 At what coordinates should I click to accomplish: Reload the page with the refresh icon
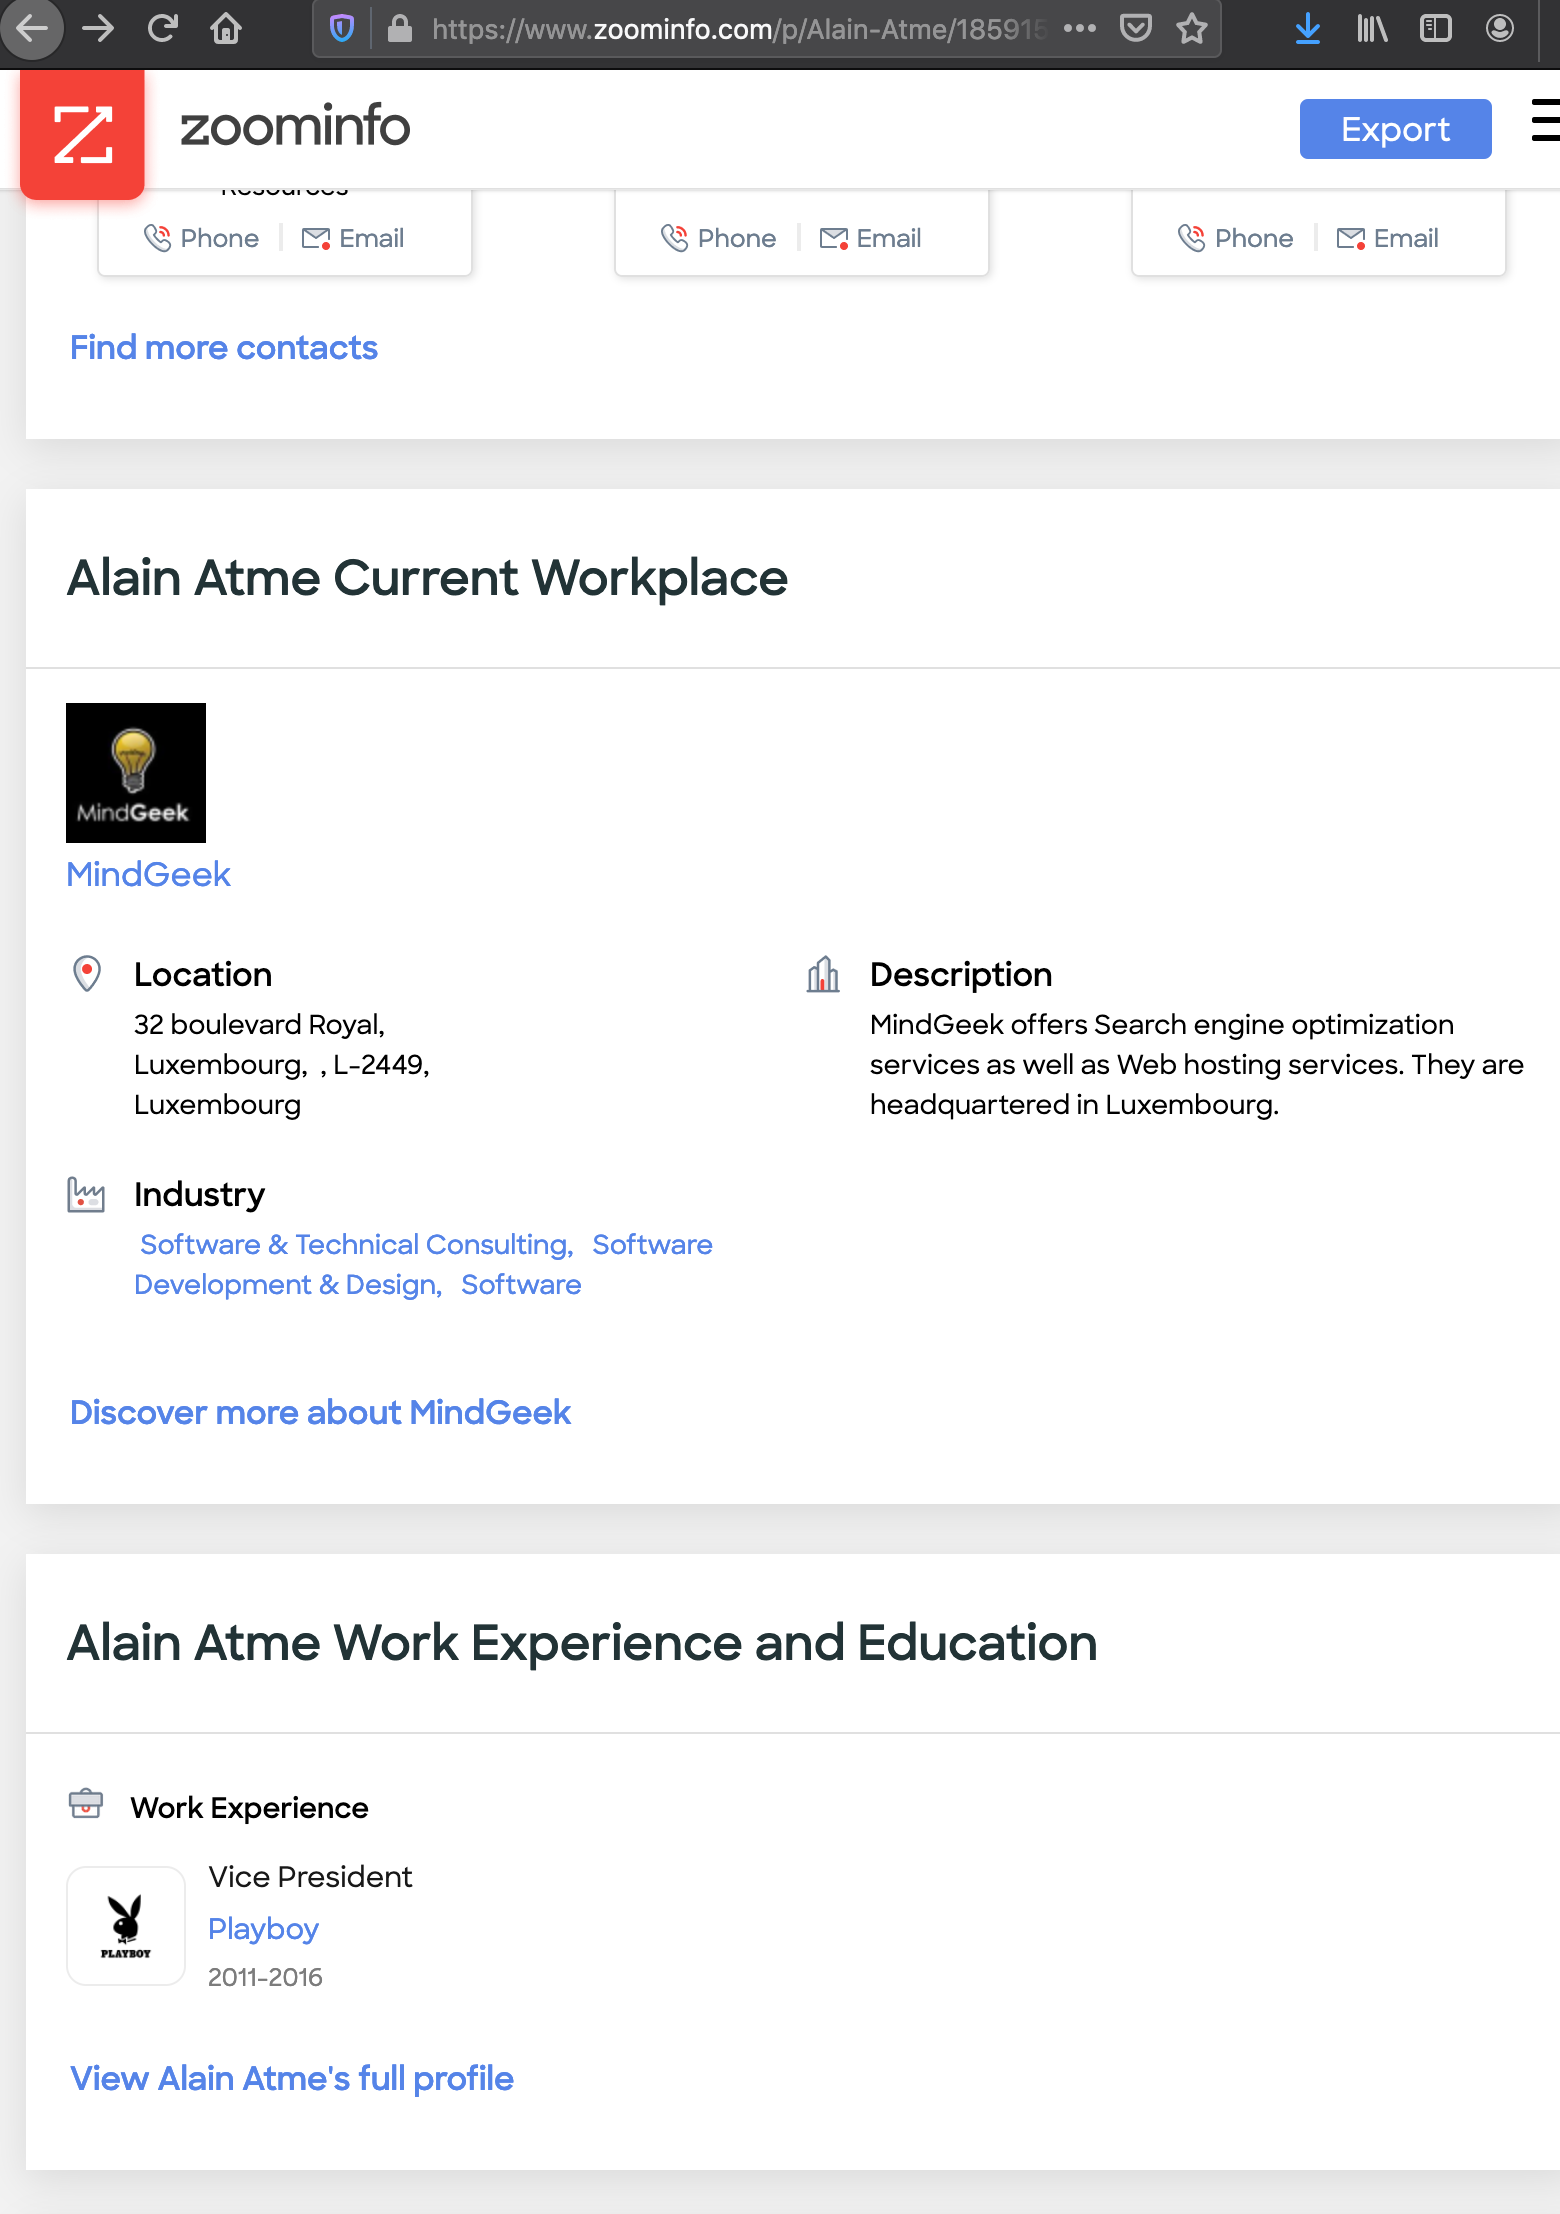pyautogui.click(x=162, y=28)
